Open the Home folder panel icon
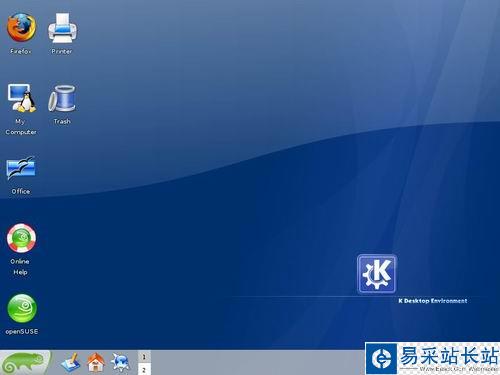This screenshot has height=375, width=500. (96, 362)
